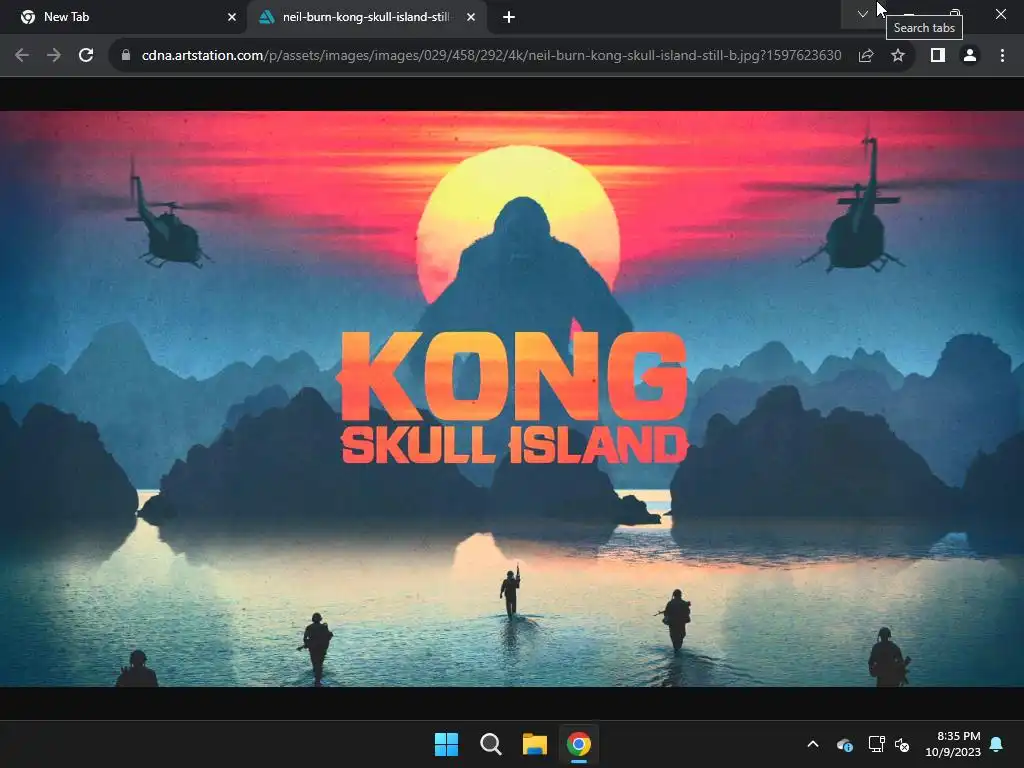Click the artstation URL address bar
The width and height of the screenshot is (1024, 768).
[491, 56]
